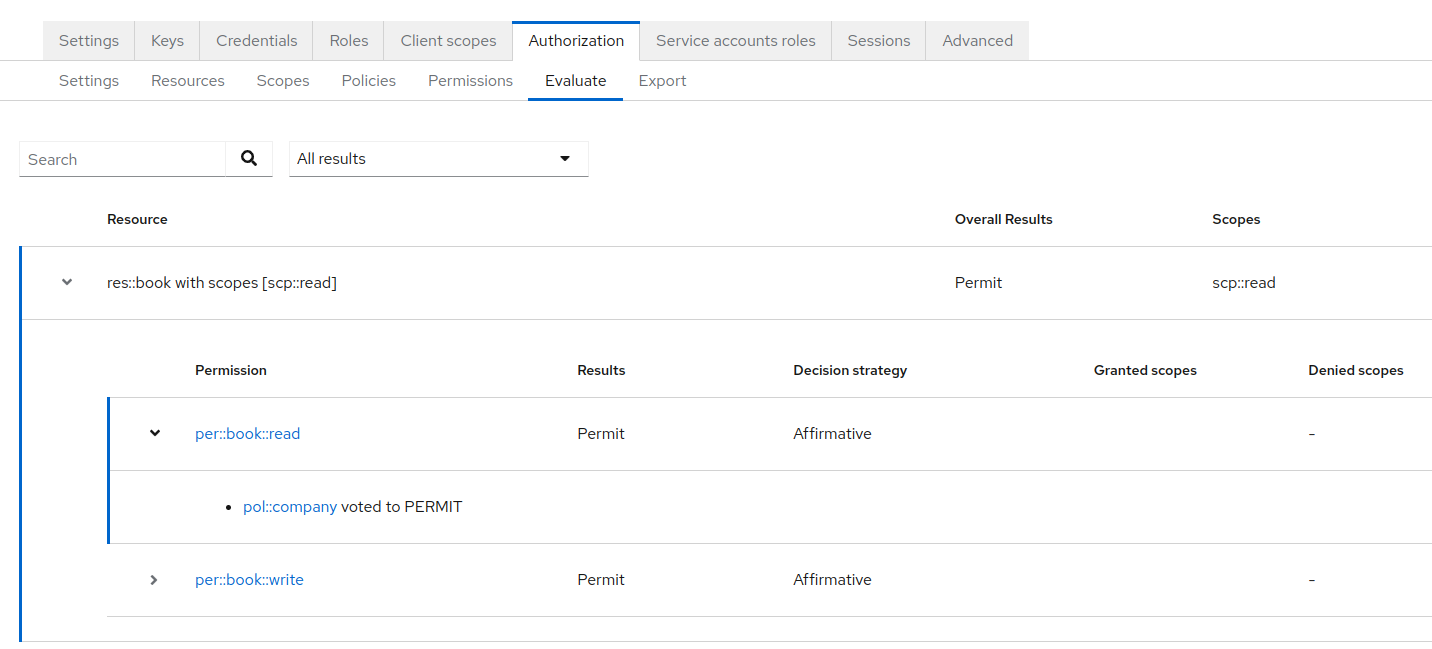Open the Export sub-tab
Screen dimensions: 1432x649
[662, 81]
